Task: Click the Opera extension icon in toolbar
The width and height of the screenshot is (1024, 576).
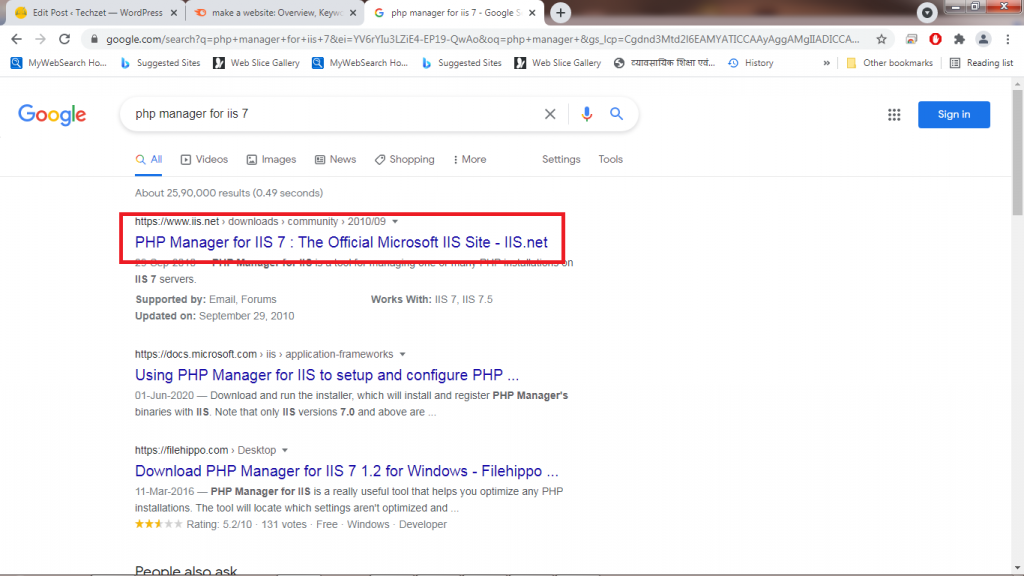Action: (x=936, y=39)
